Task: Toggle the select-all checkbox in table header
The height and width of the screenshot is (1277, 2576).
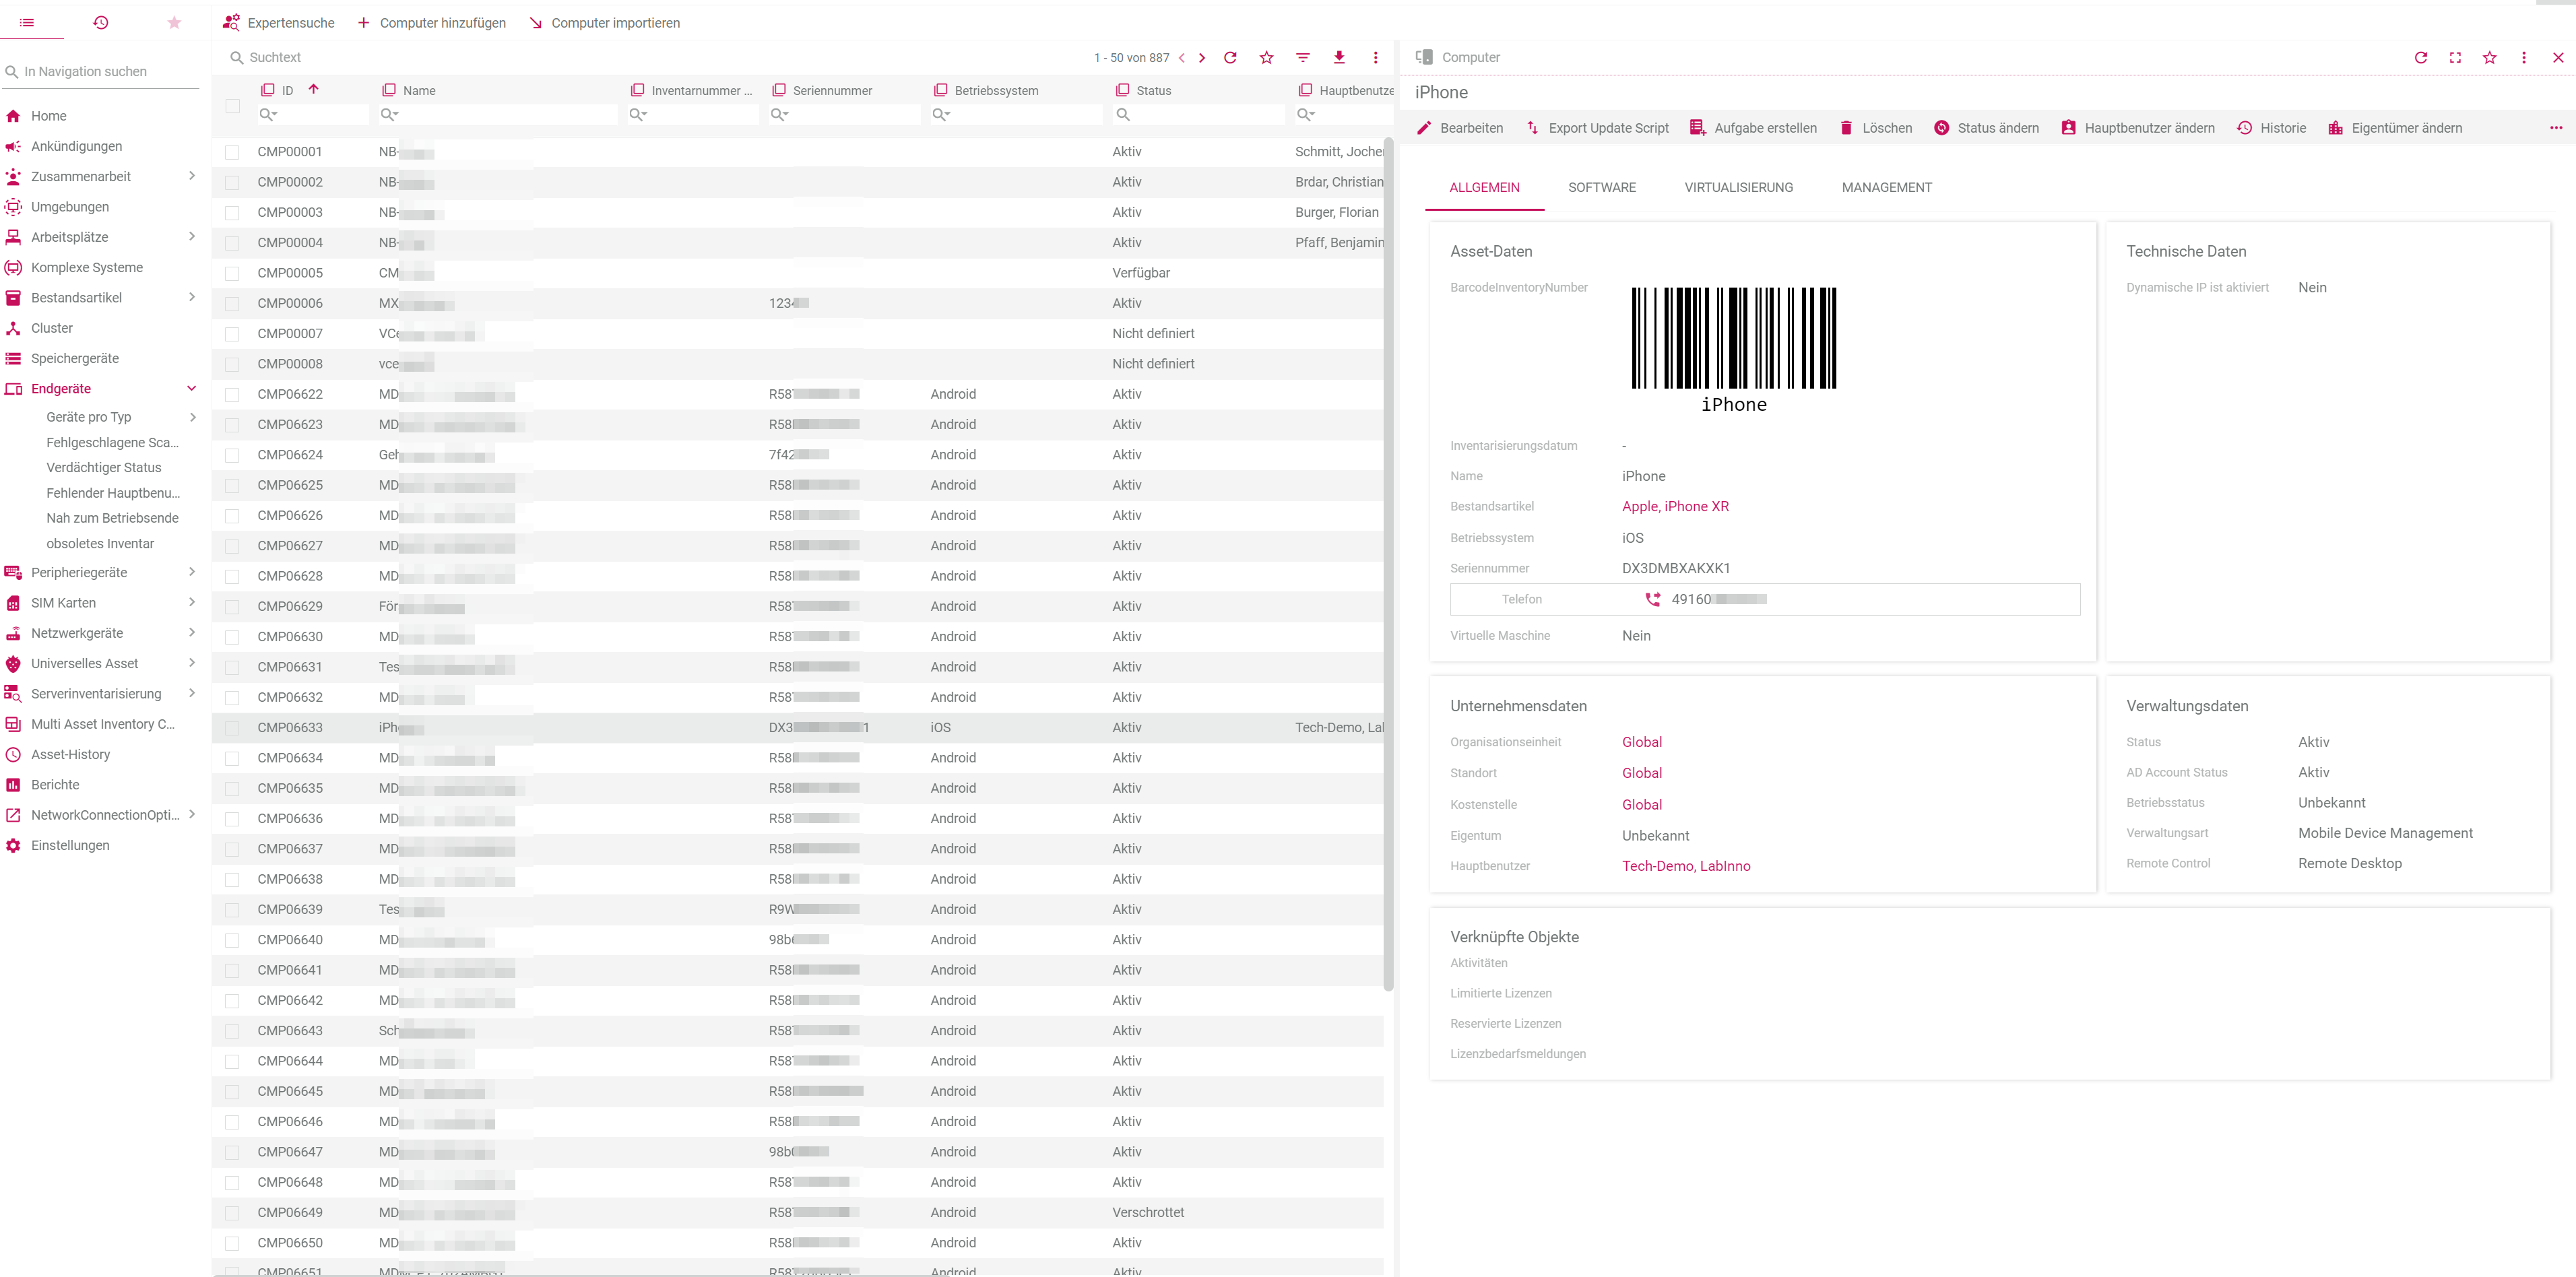Action: (232, 105)
